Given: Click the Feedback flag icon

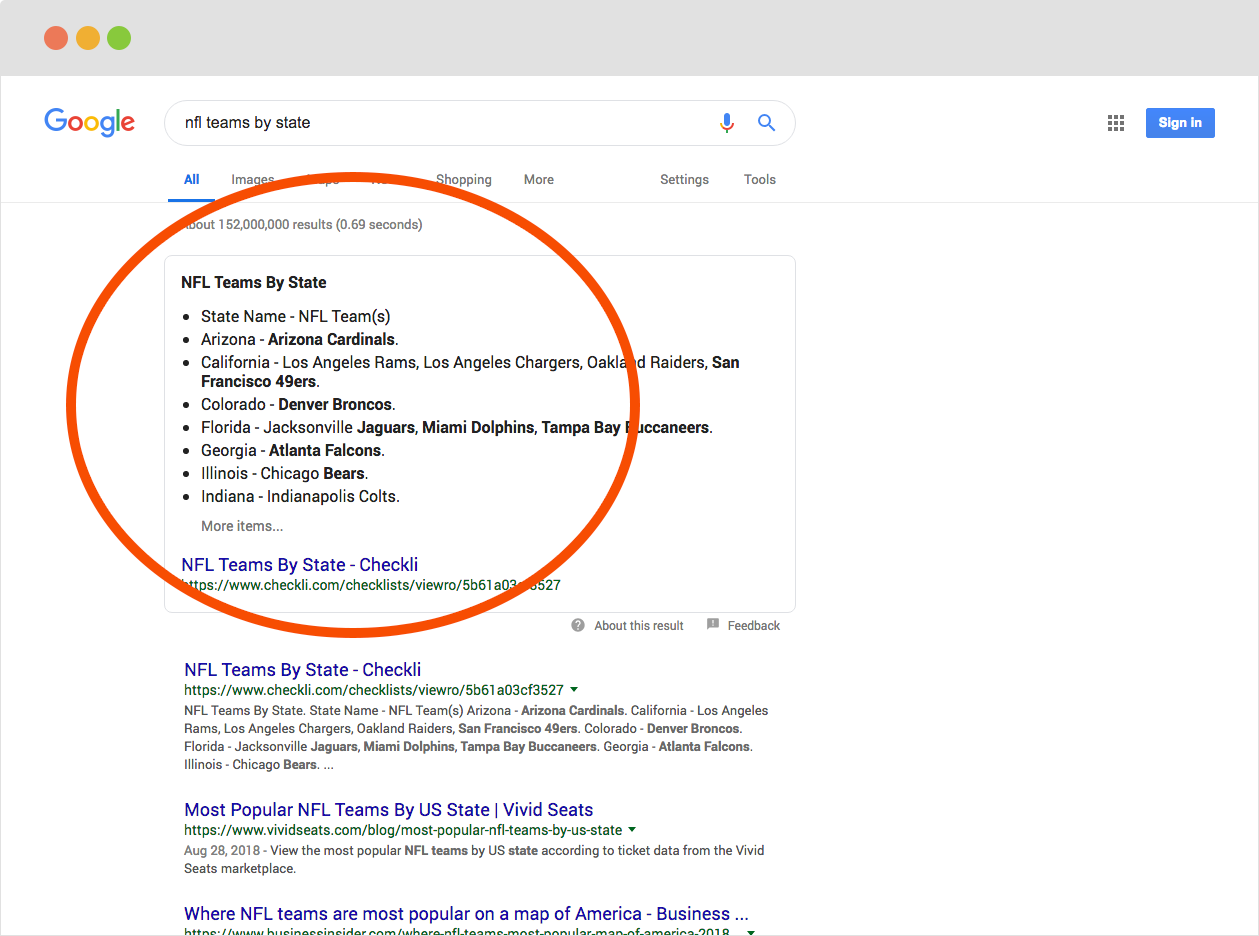Looking at the screenshot, I should click(x=713, y=625).
